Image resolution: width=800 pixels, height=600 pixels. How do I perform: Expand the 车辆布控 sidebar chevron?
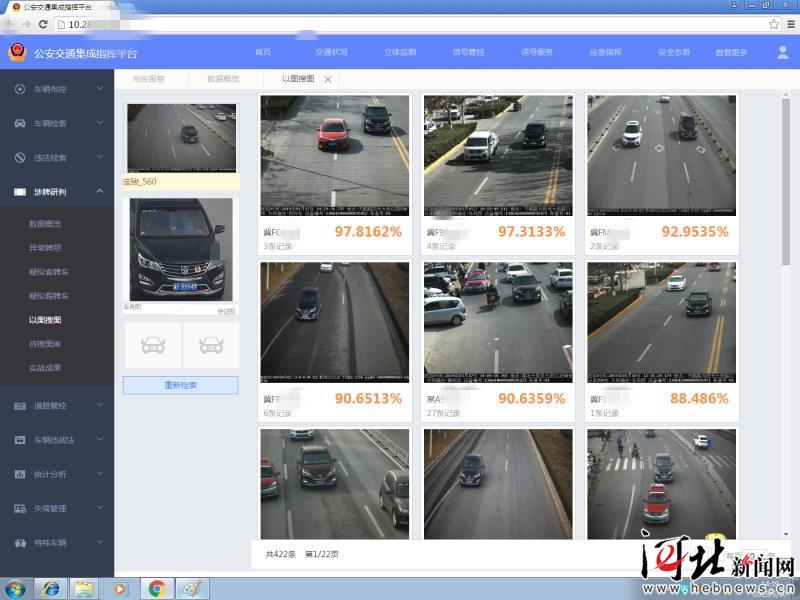click(x=100, y=89)
